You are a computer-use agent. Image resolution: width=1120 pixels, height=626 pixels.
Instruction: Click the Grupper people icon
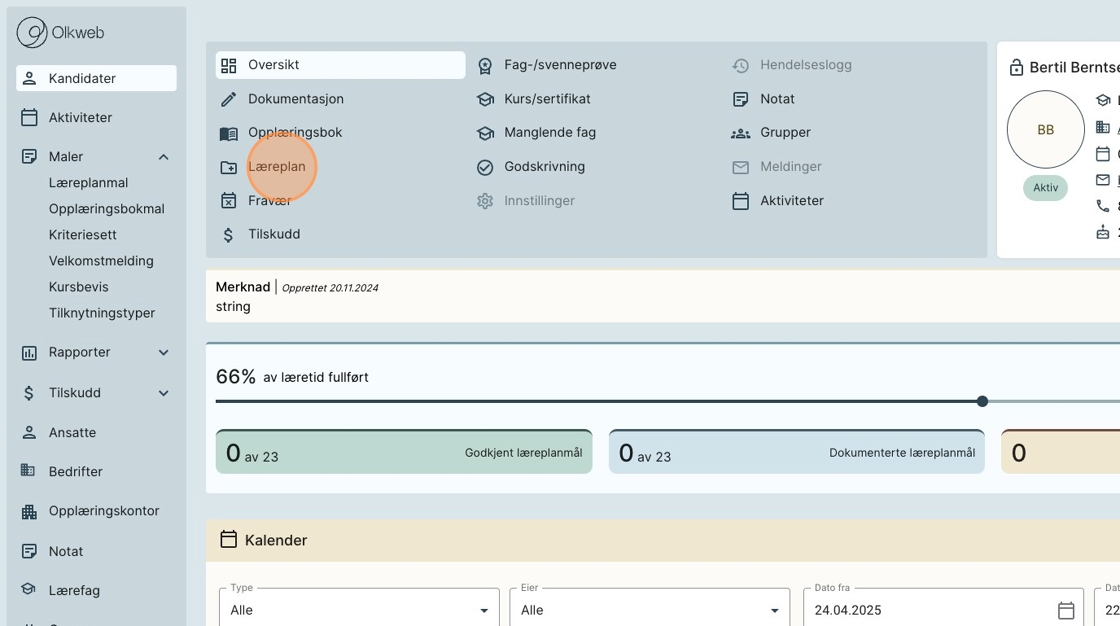point(741,134)
